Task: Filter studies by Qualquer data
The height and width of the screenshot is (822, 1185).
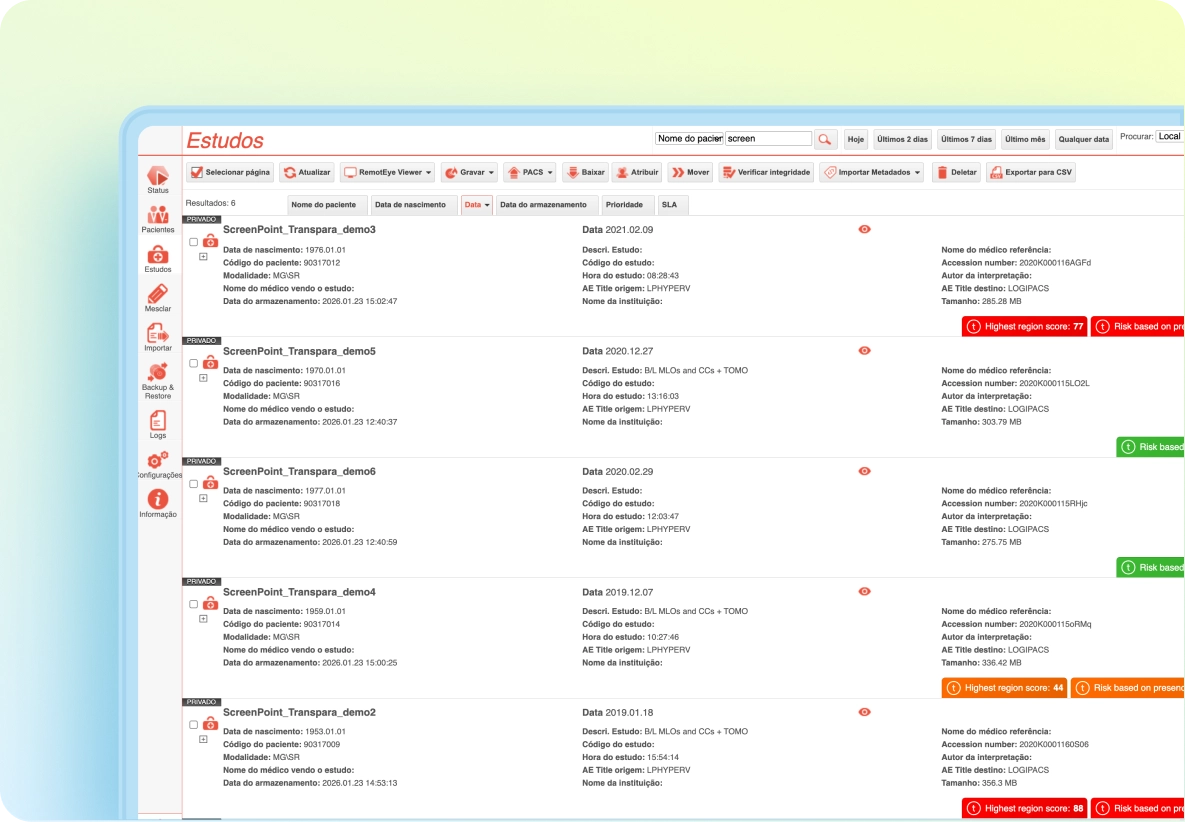Action: 1084,139
